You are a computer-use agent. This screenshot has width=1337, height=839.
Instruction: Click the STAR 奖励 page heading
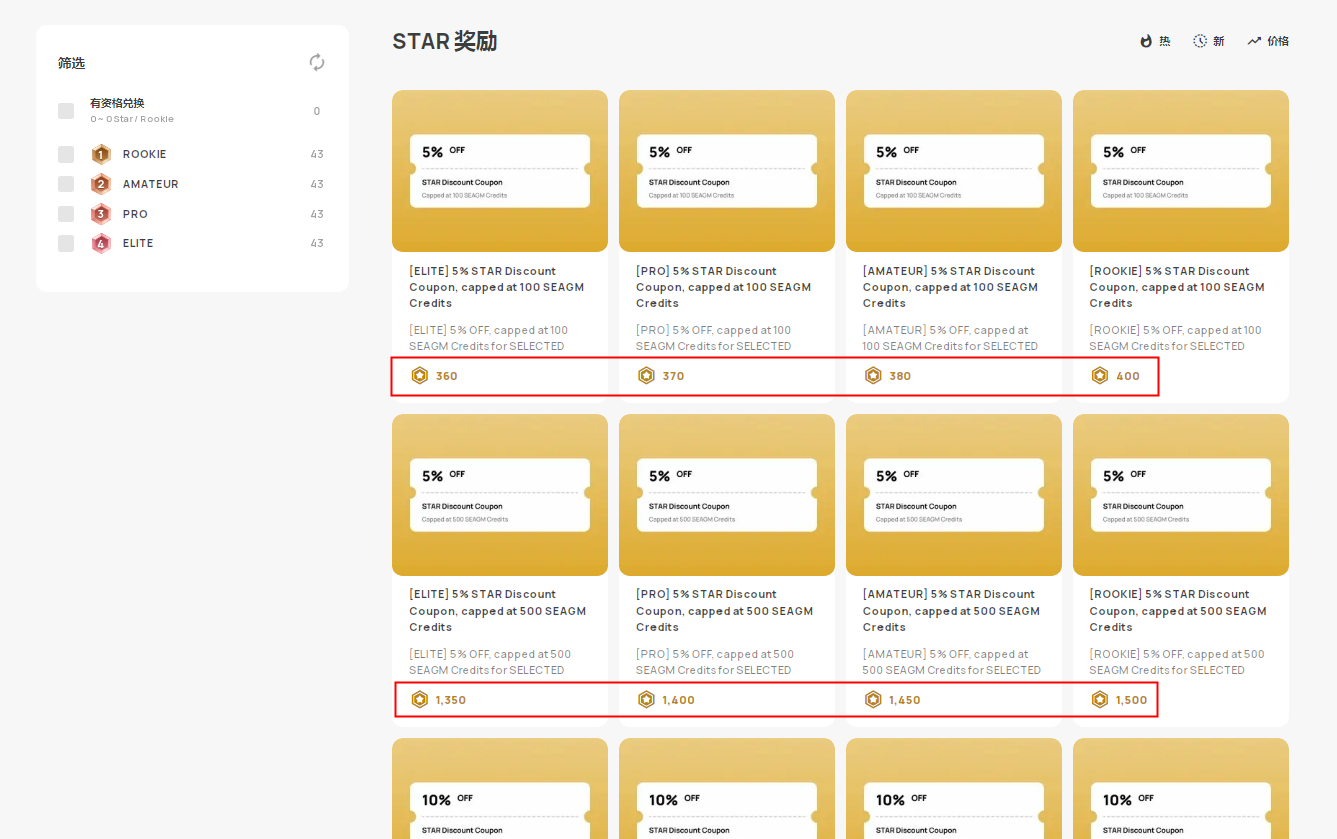click(x=445, y=41)
